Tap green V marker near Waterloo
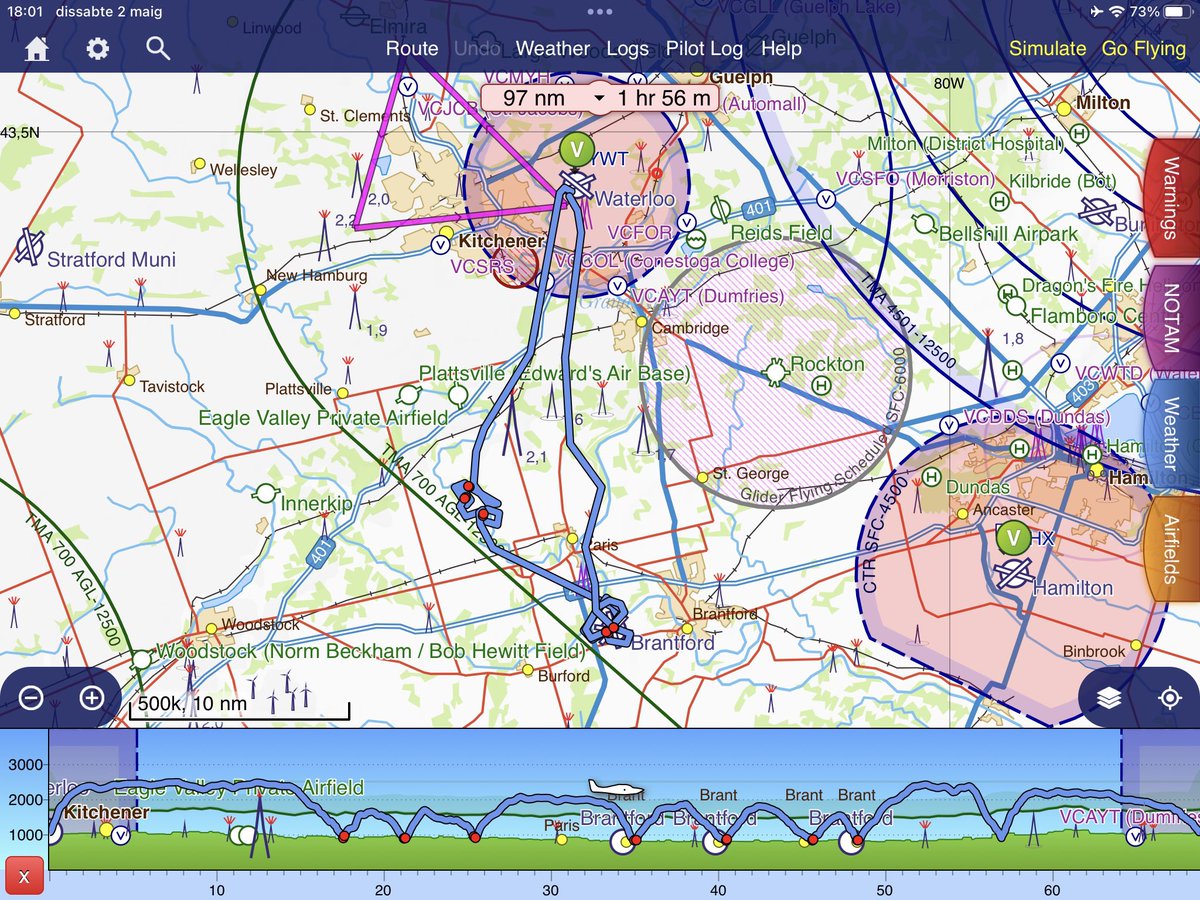This screenshot has width=1200, height=900. pos(575,149)
